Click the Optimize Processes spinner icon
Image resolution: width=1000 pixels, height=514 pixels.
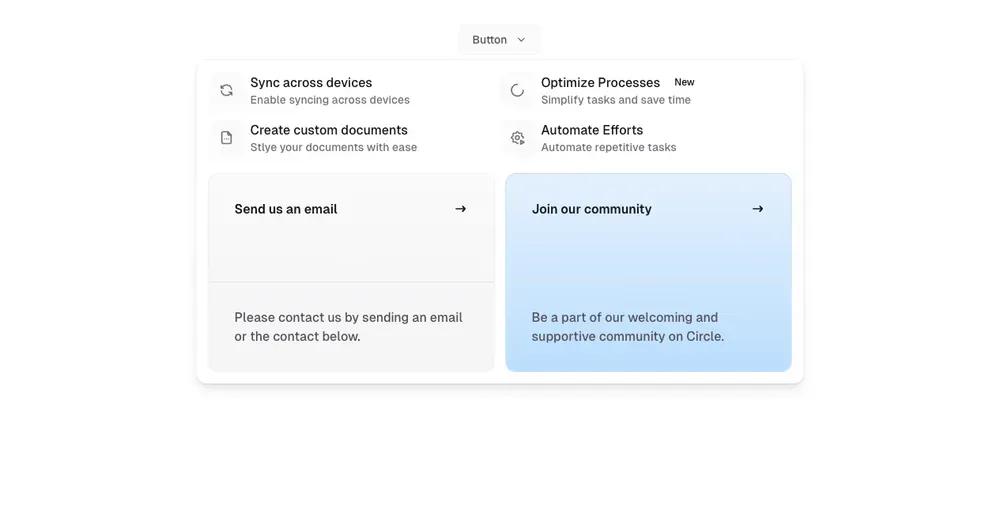click(x=517, y=90)
